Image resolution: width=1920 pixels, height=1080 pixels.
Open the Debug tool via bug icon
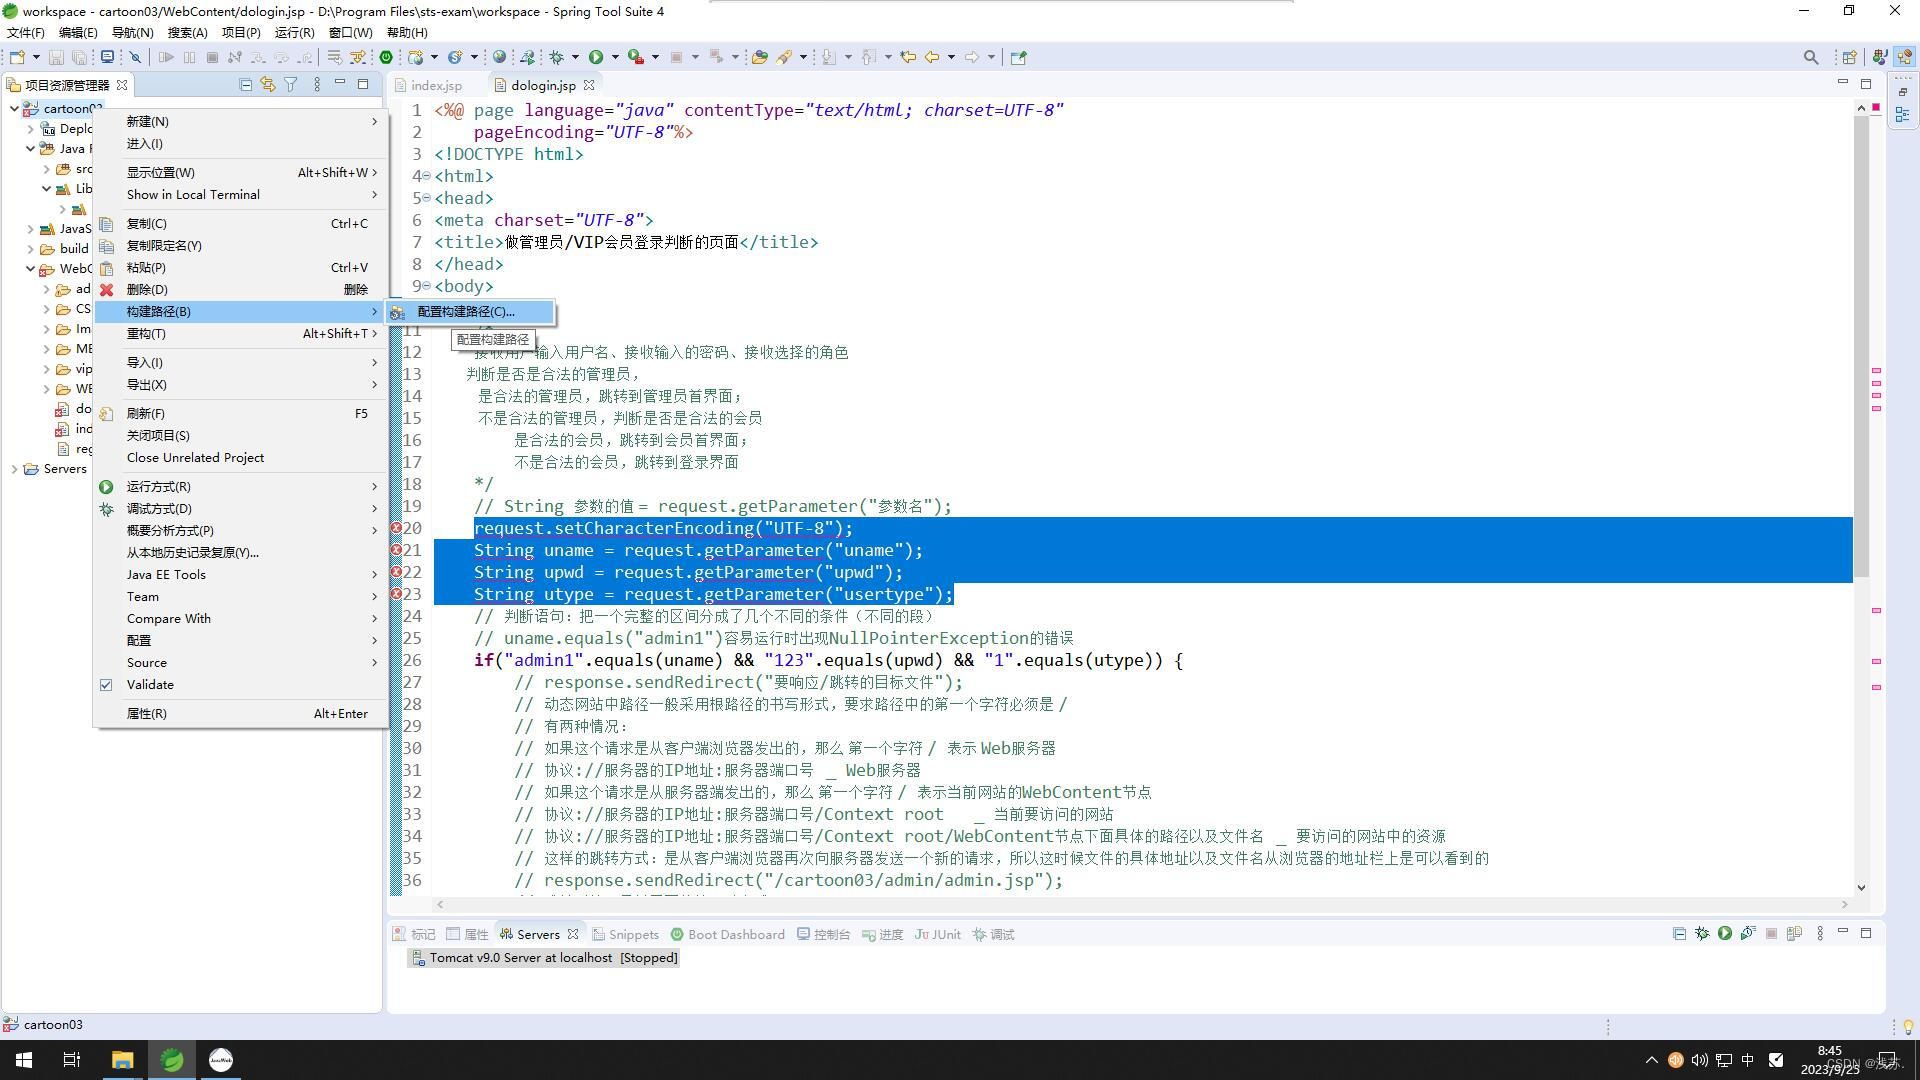pyautogui.click(x=555, y=57)
